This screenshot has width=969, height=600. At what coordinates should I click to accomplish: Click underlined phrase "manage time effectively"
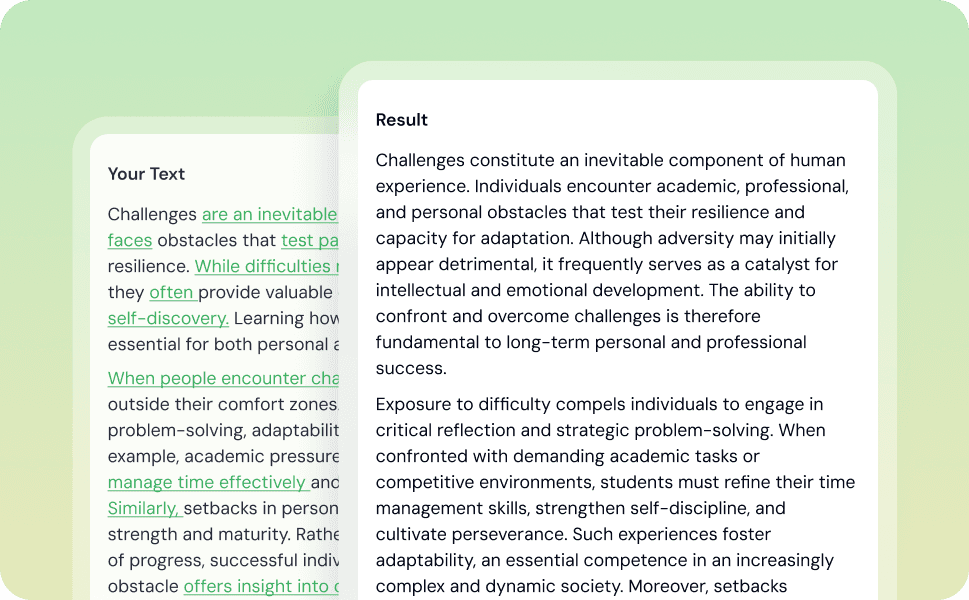tap(208, 482)
